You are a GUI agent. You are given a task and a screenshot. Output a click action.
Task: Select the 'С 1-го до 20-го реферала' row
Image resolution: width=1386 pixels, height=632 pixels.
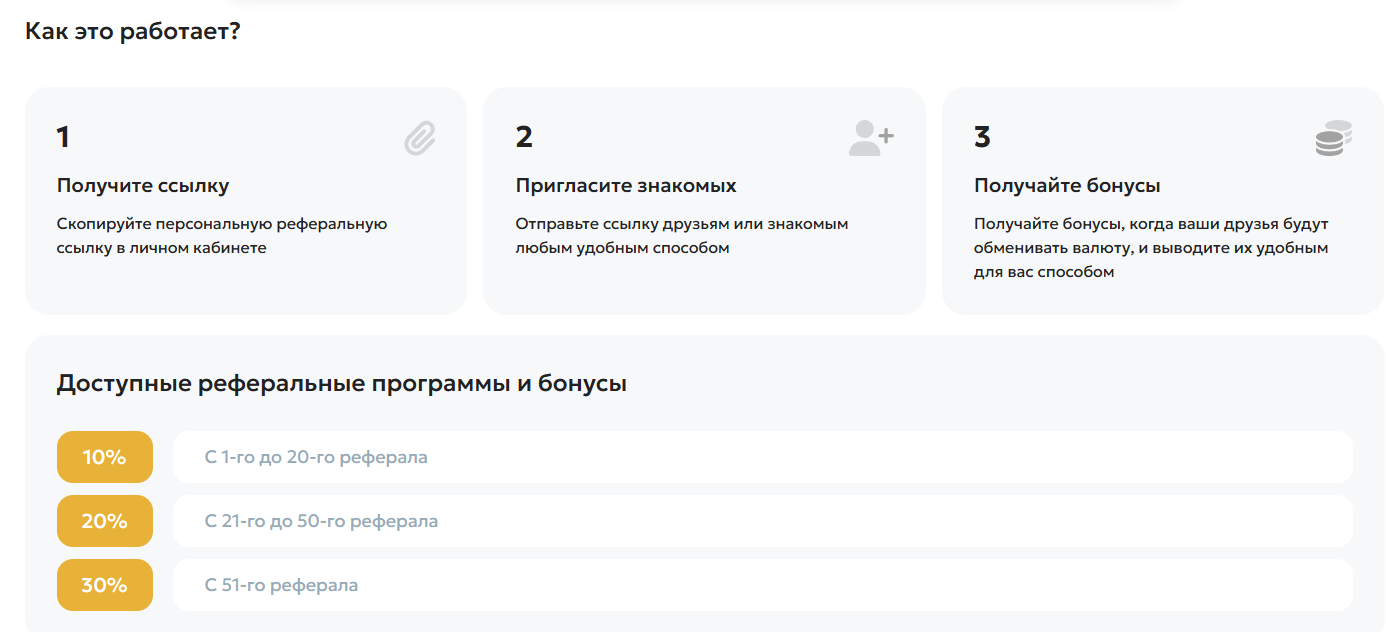click(762, 457)
